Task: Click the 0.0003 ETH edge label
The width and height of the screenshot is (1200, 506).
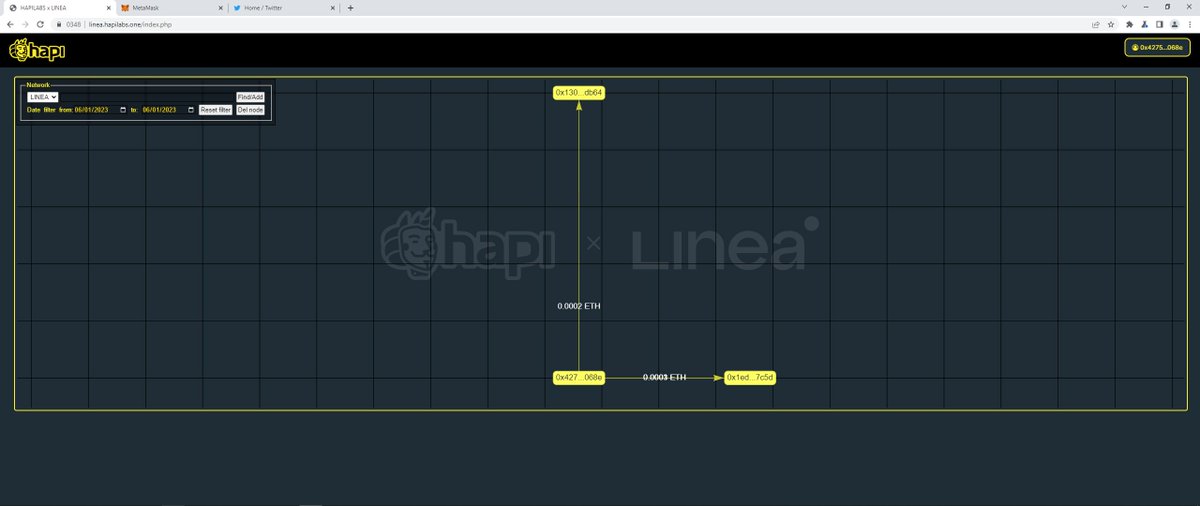Action: pyautogui.click(x=665, y=377)
